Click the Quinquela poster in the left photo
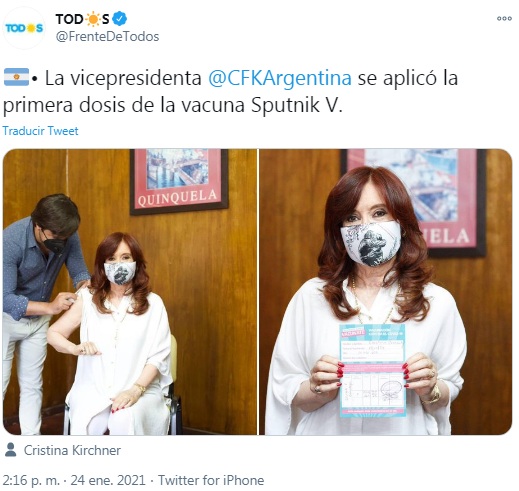The image size is (519, 491). coord(179,181)
